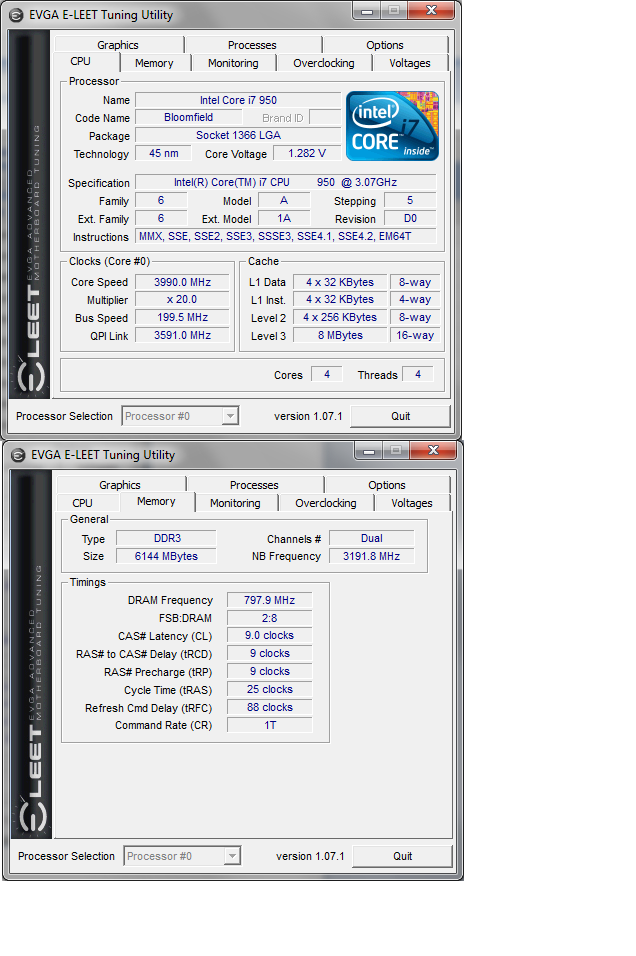Click the Specification field with '@ 3.07GHz'
Viewport: 636px width, 956px height.
tap(285, 182)
